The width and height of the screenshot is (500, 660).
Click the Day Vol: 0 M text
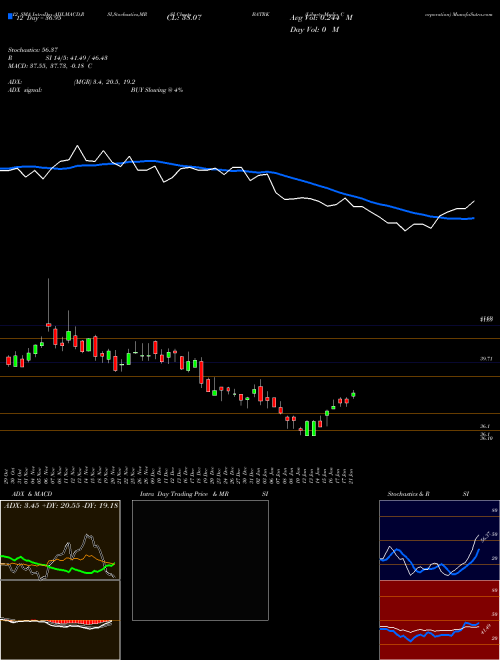pos(314,30)
